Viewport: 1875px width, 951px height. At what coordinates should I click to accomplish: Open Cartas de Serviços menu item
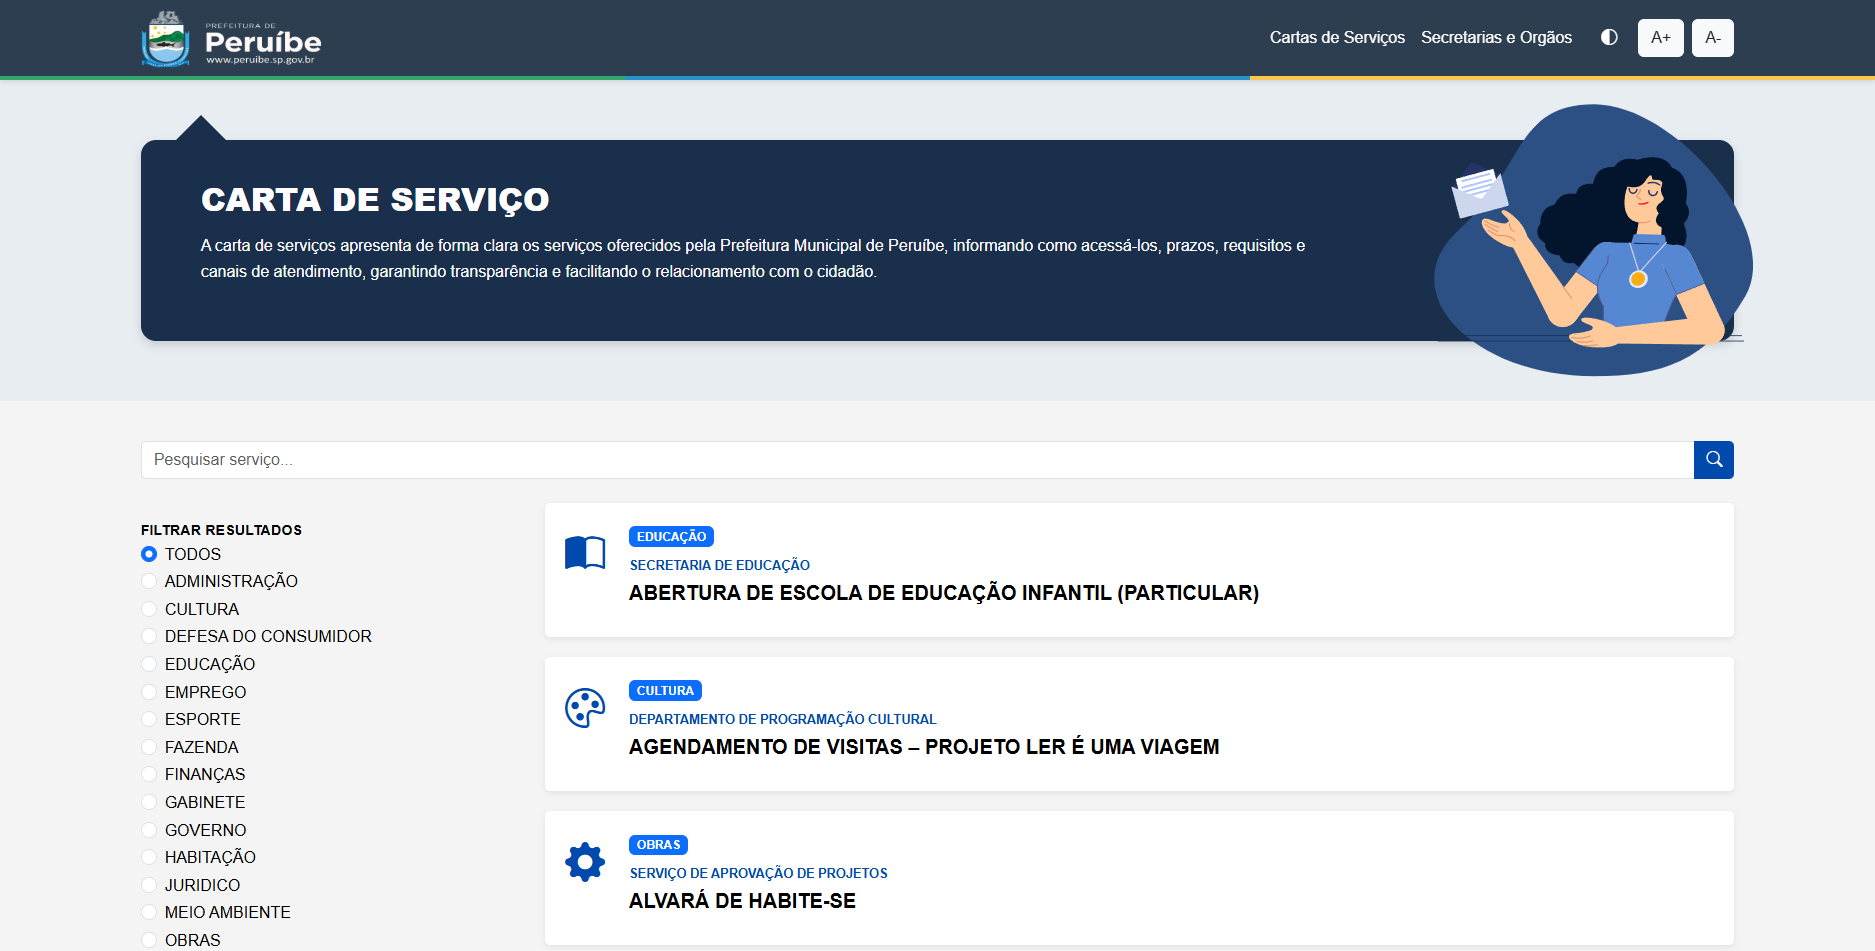[1337, 37]
